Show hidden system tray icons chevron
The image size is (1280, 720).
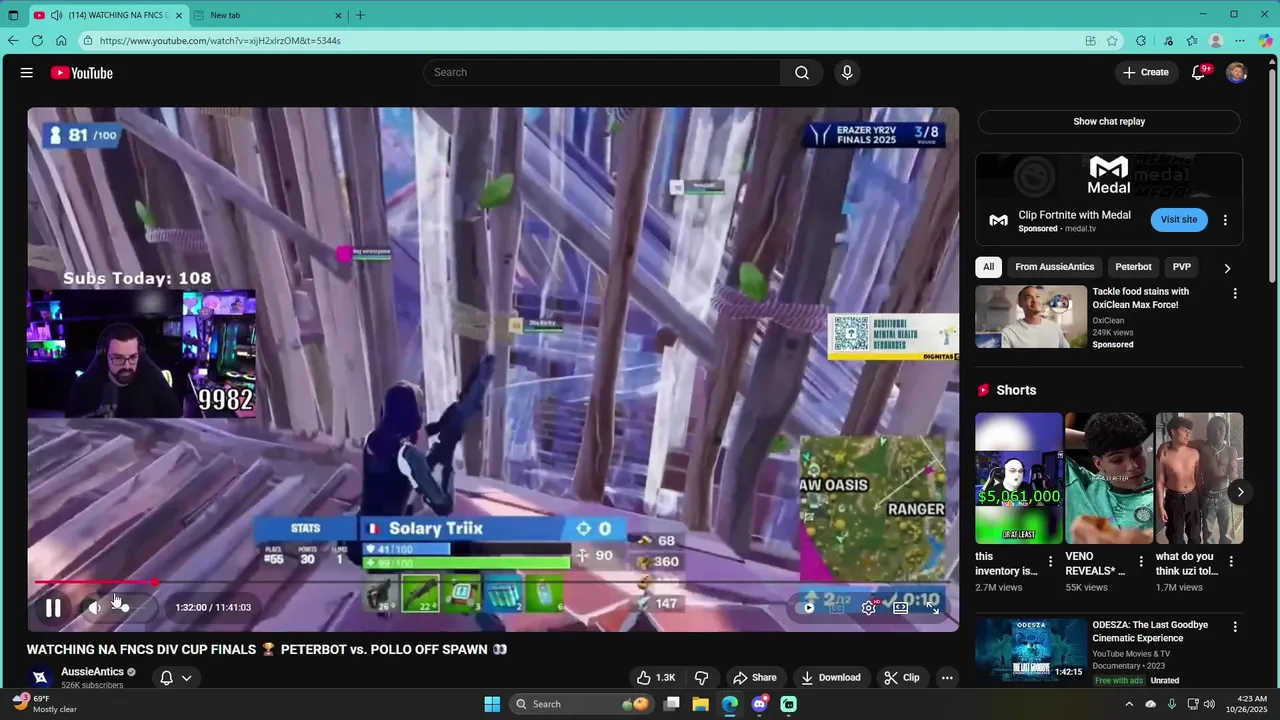click(1129, 704)
